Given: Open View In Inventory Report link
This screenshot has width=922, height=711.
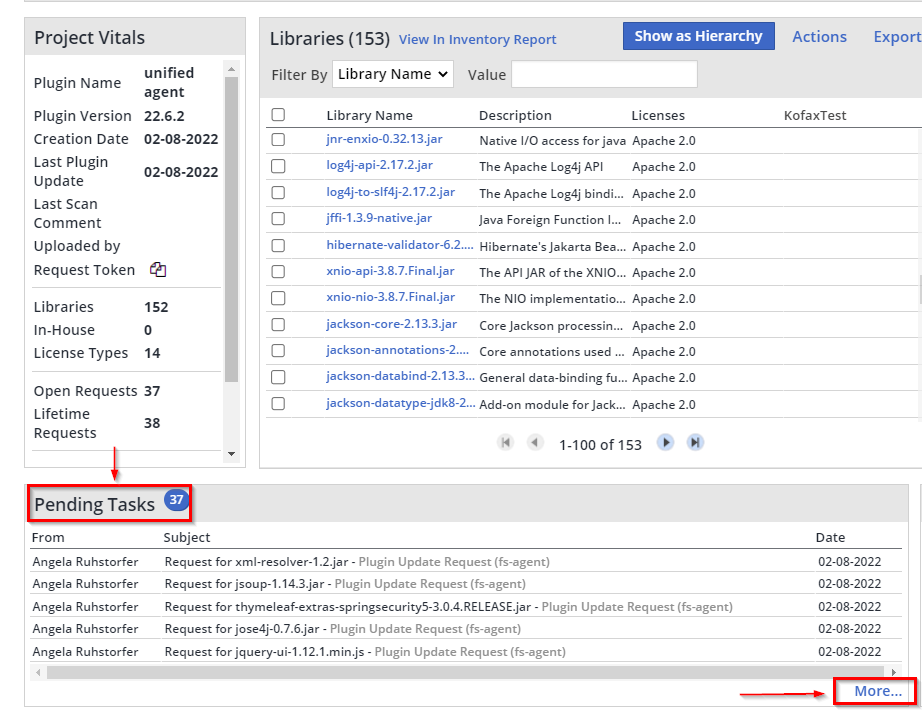Looking at the screenshot, I should (x=477, y=40).
